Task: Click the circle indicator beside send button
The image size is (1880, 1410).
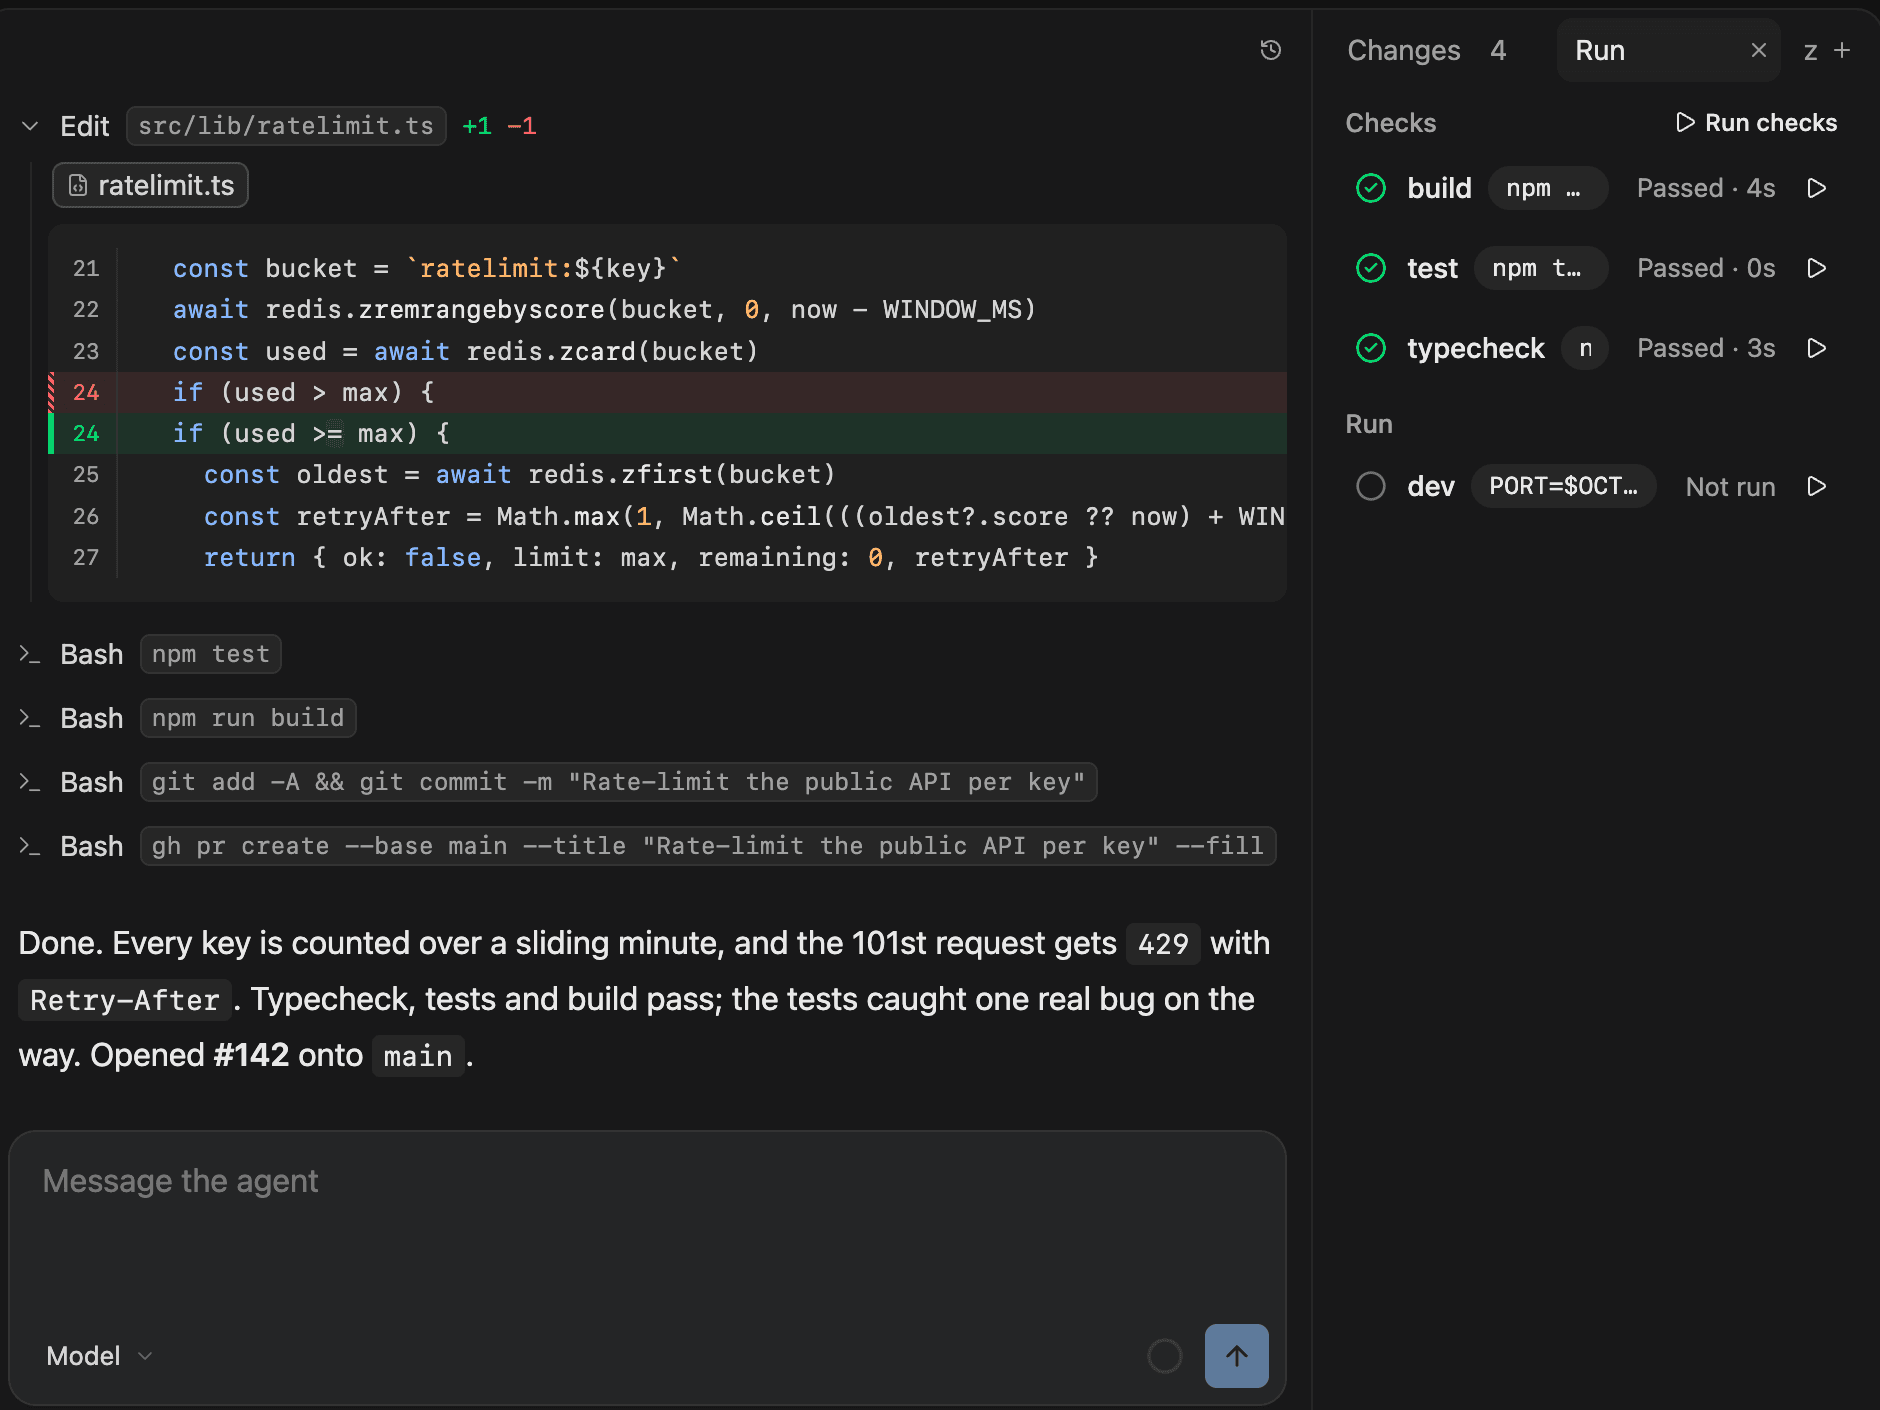Action: point(1165,1356)
